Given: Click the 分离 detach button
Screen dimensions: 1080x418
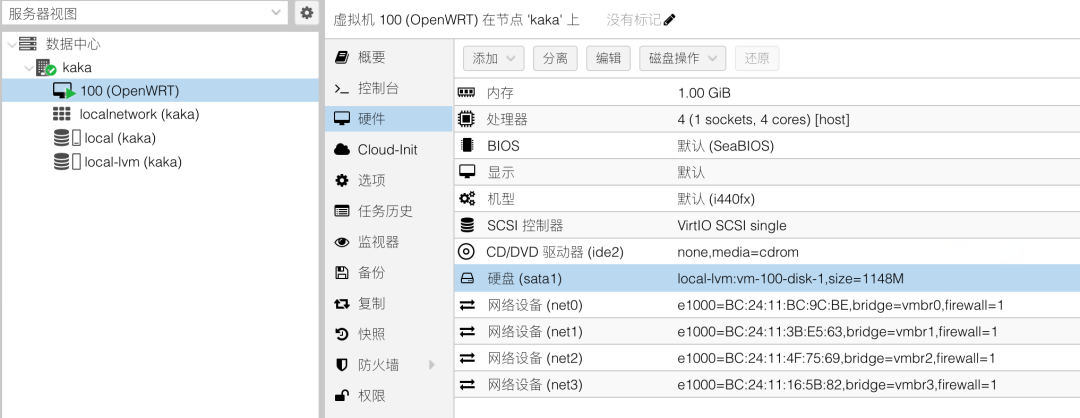Looking at the screenshot, I should pos(555,59).
